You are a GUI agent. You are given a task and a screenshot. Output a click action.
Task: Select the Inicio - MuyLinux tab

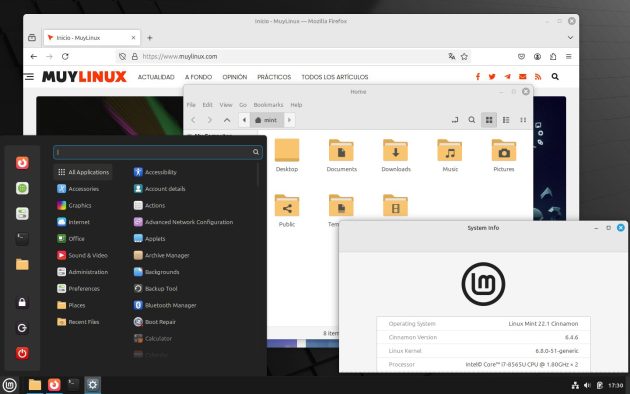click(92, 38)
